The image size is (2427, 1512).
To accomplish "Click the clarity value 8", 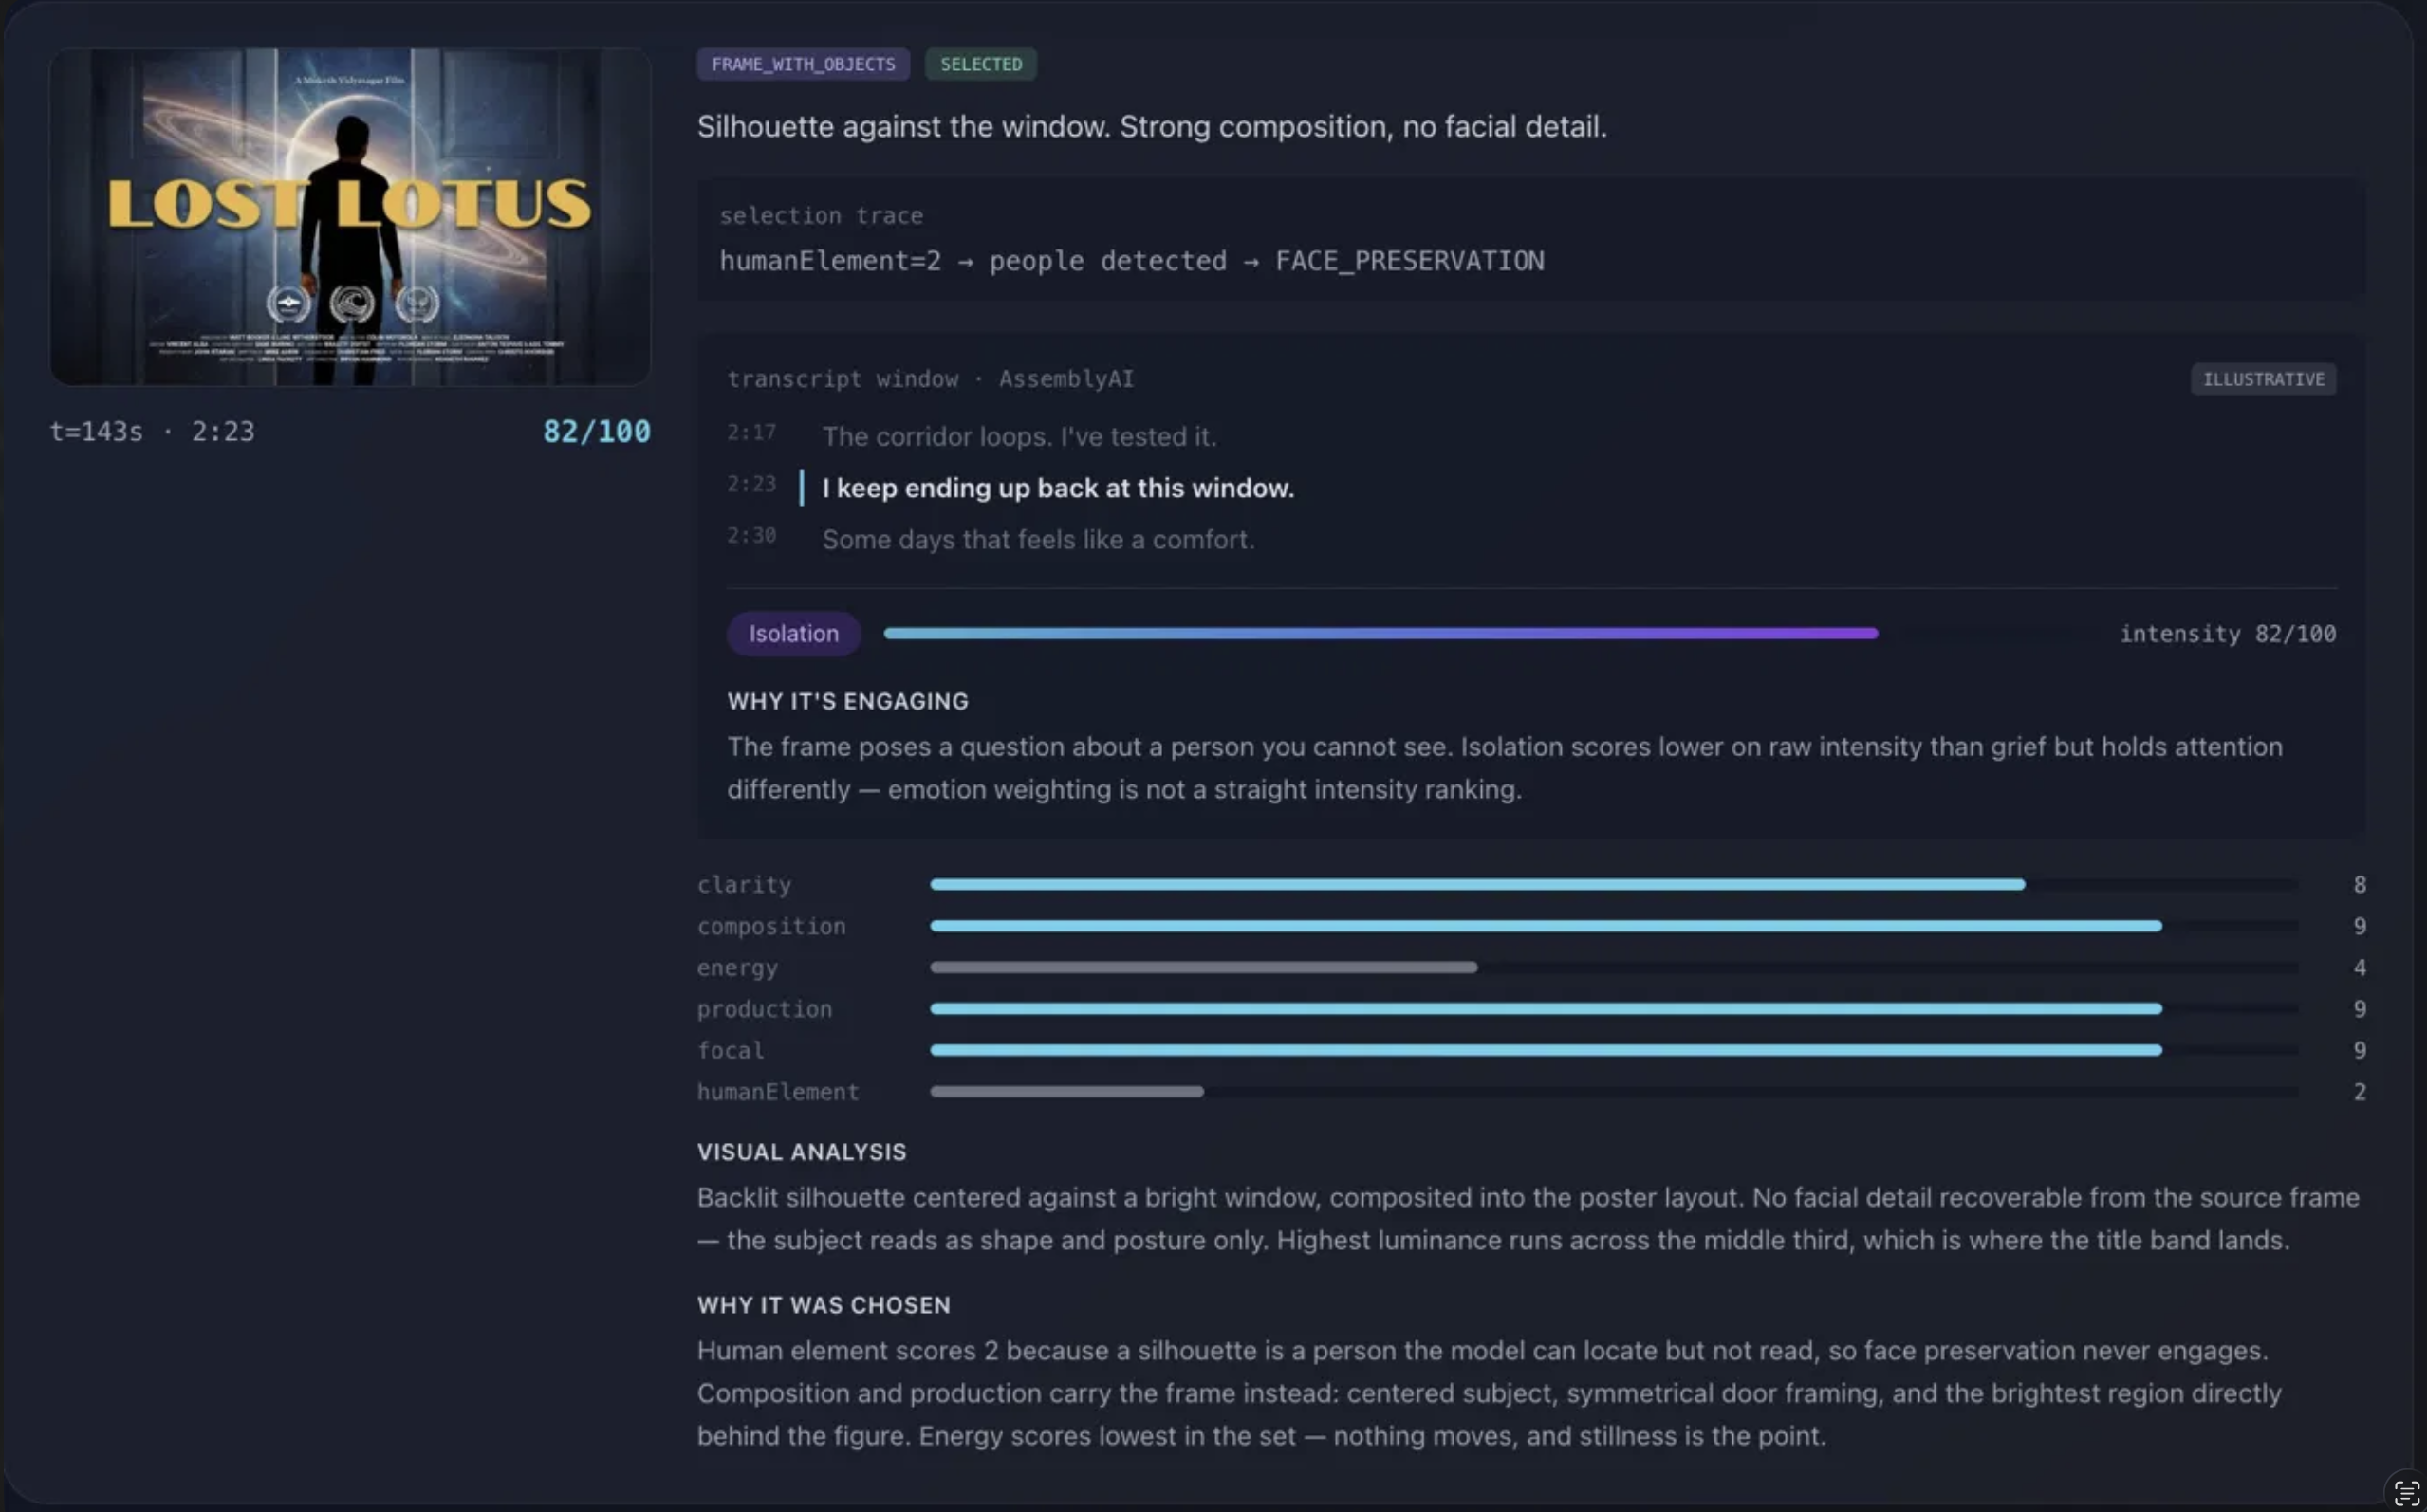I will coord(2360,885).
